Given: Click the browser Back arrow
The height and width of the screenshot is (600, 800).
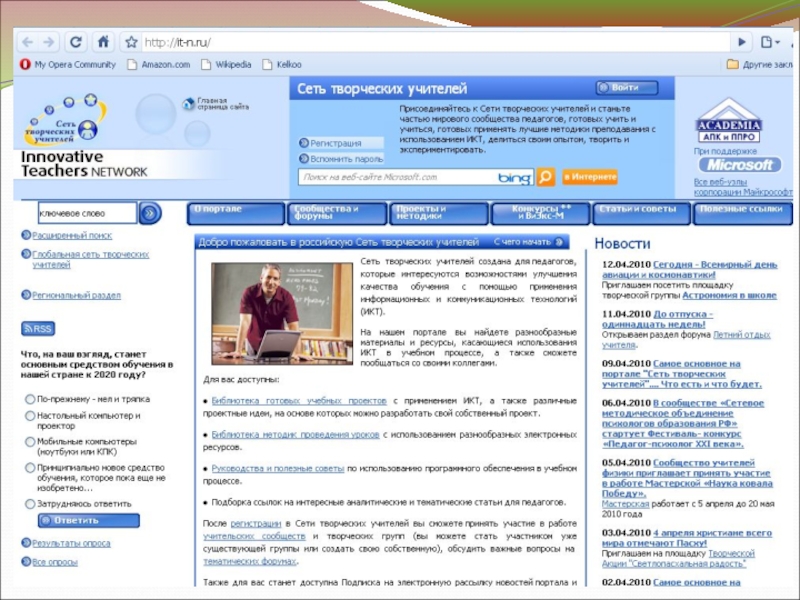Looking at the screenshot, I should click(27, 42).
